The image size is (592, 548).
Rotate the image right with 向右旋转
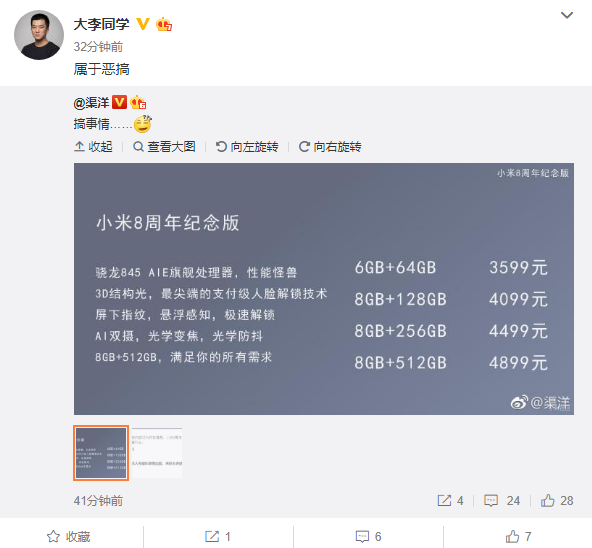click(x=330, y=147)
